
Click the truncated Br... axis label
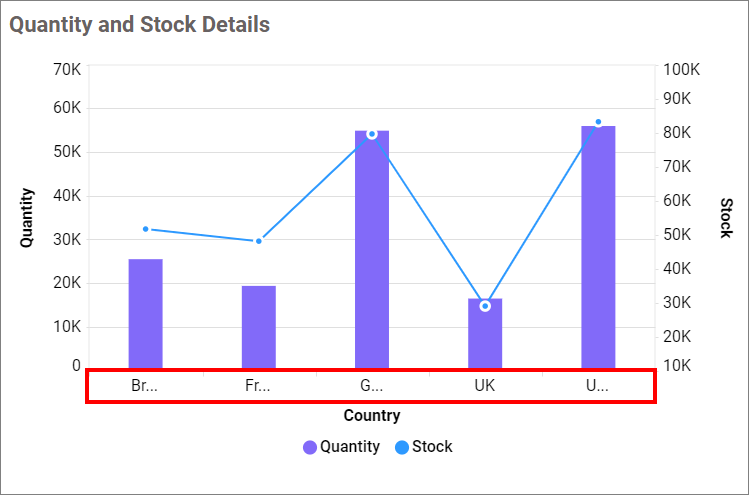tap(144, 386)
